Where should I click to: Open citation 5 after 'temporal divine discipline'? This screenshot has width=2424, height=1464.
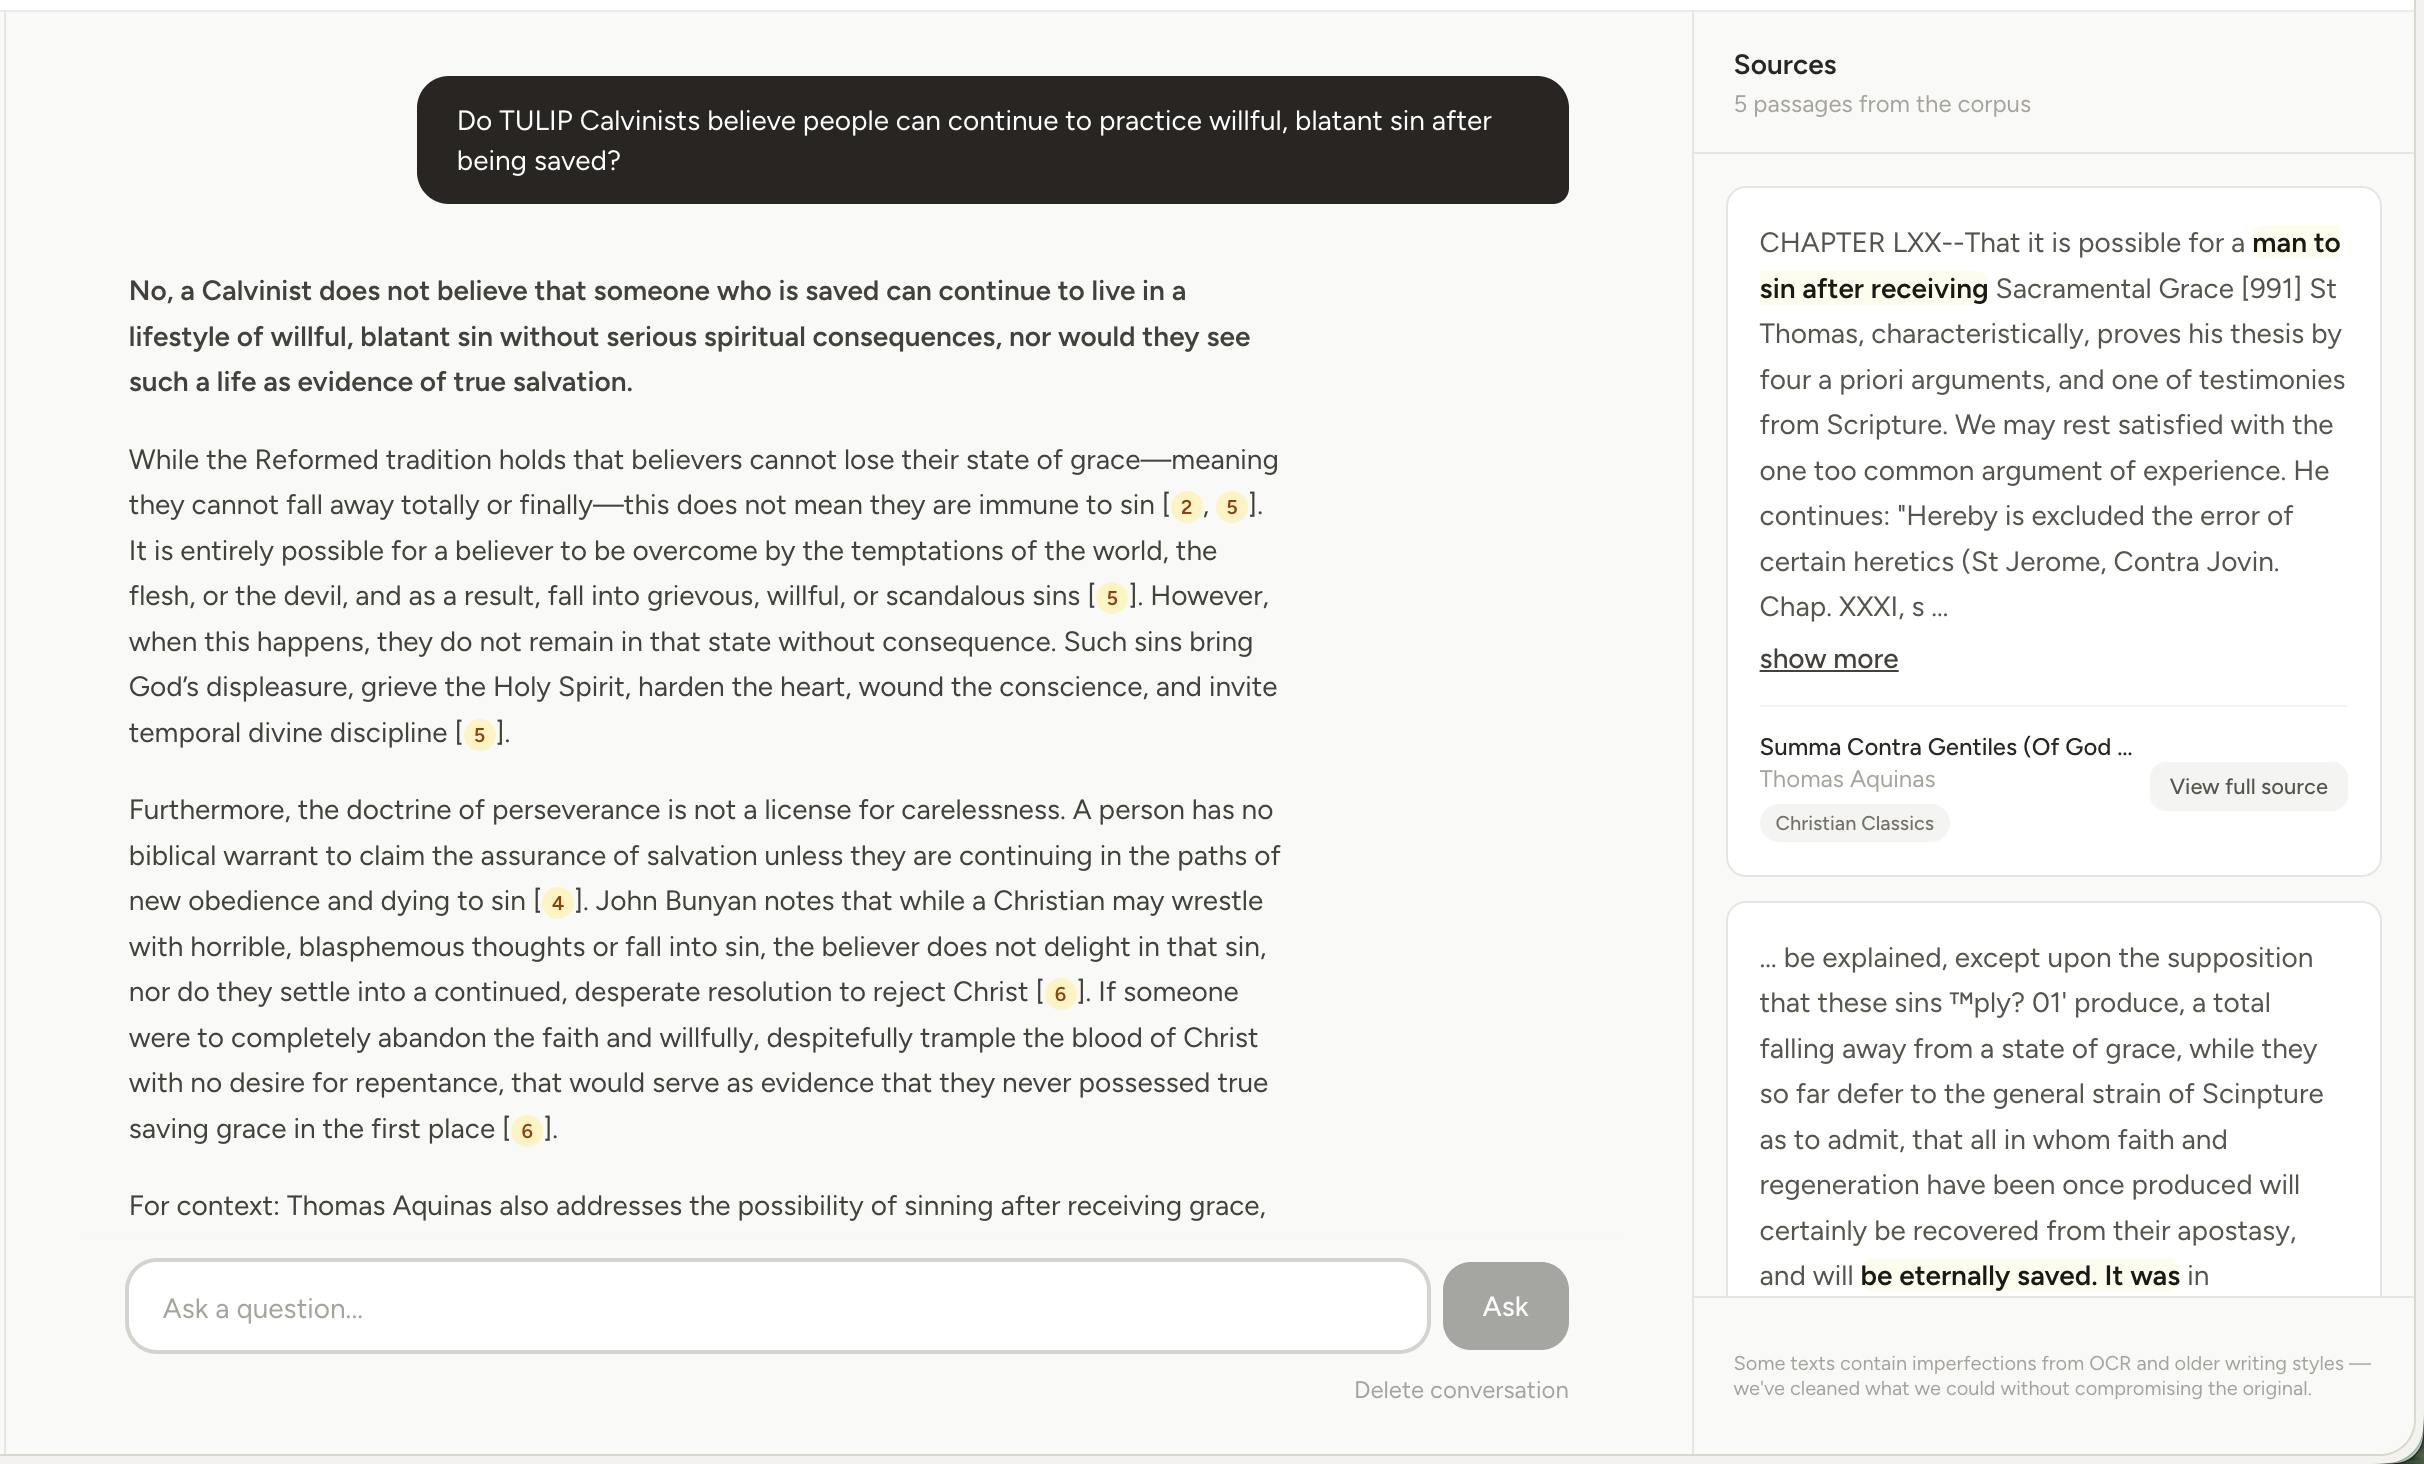tap(479, 735)
